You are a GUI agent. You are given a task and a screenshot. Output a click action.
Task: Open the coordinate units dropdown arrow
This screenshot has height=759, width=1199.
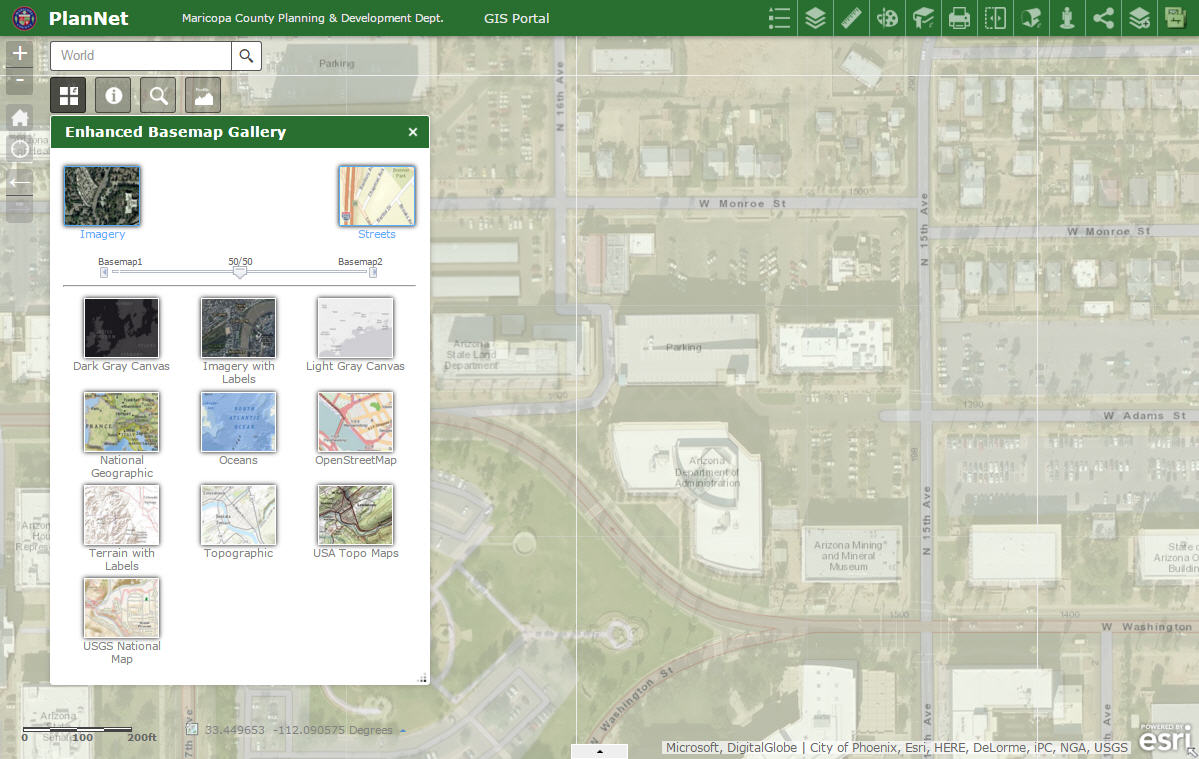pyautogui.click(x=403, y=731)
